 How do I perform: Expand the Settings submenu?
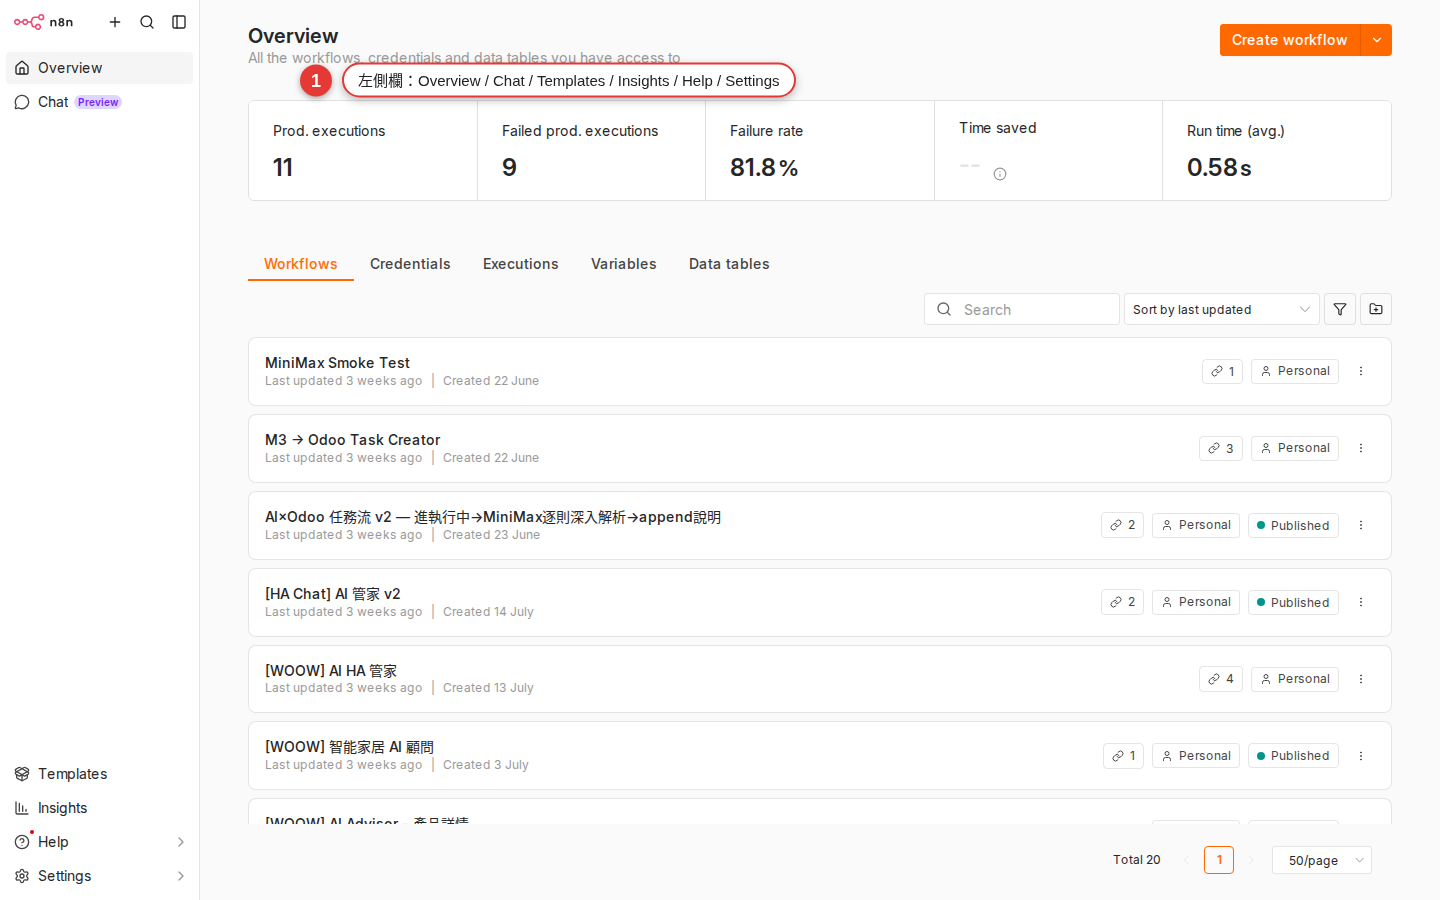pyautogui.click(x=181, y=876)
